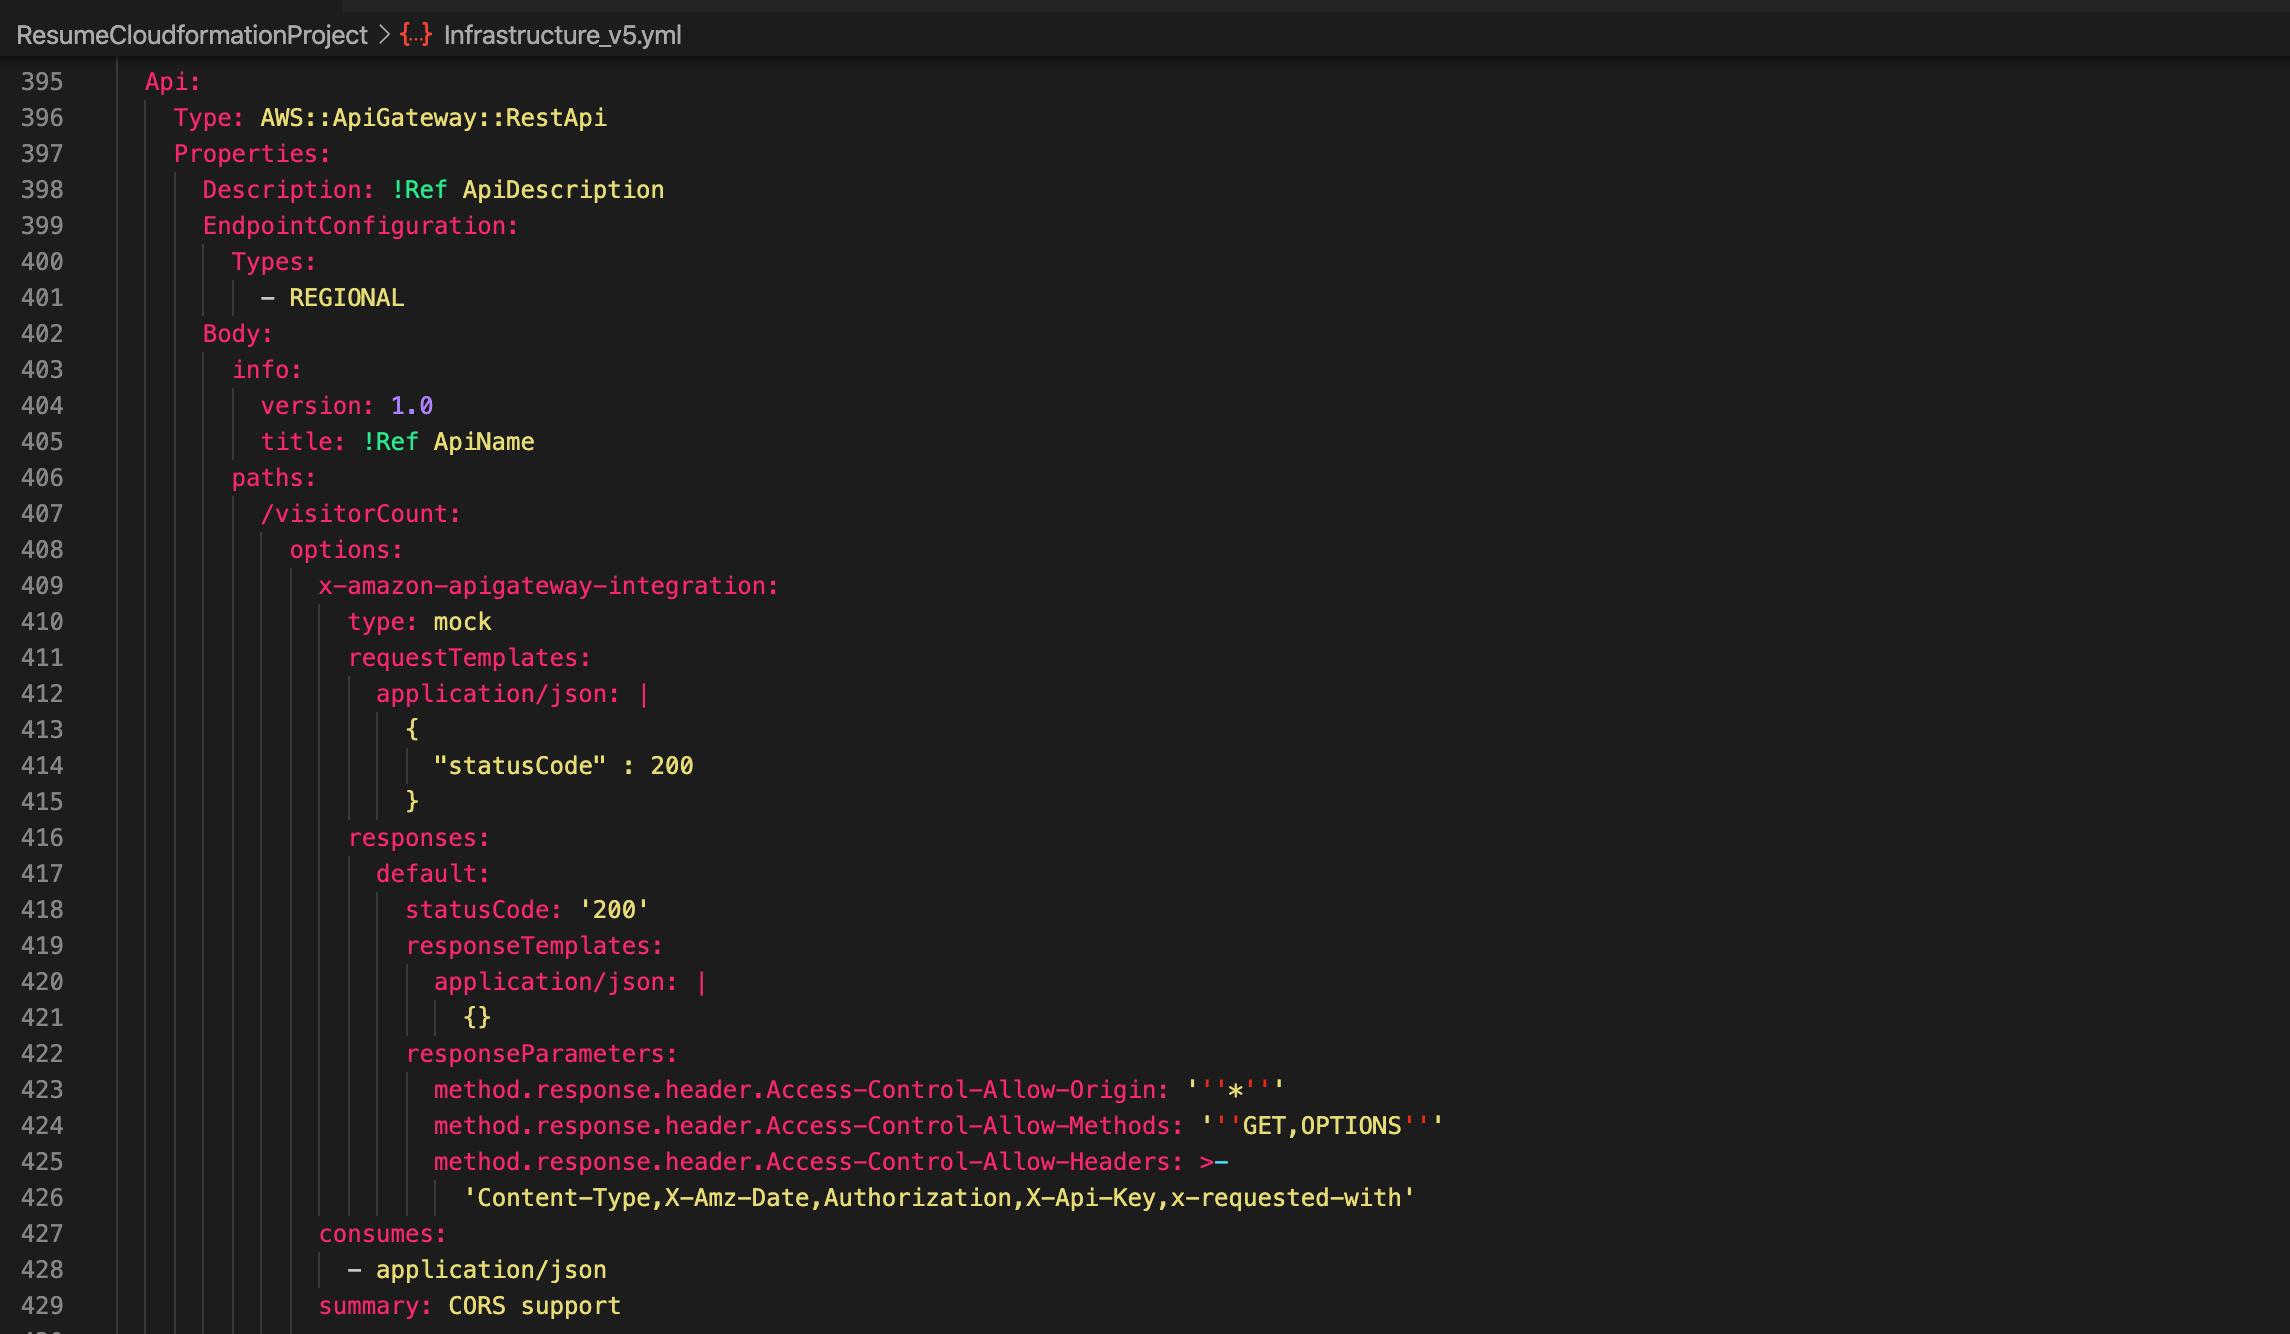2290x1334 pixels.
Task: Click the breadcrumb separator chevron
Action: pyautogui.click(x=384, y=35)
